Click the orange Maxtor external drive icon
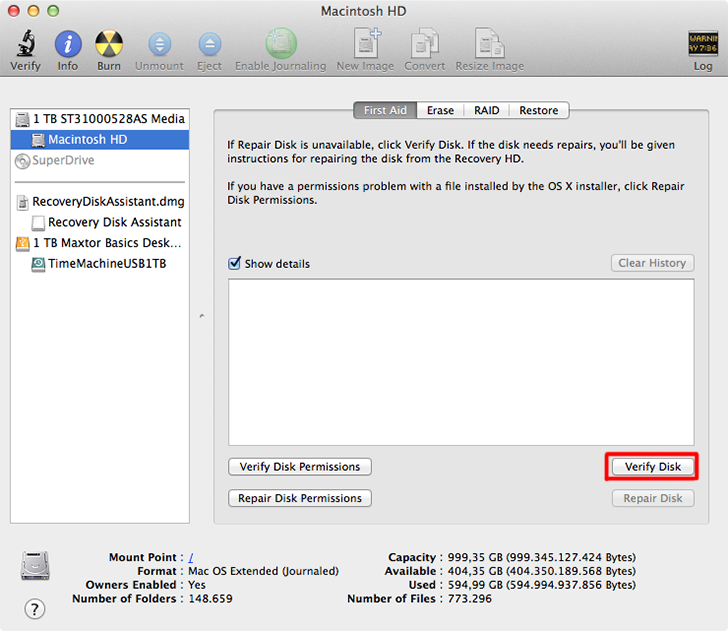 (22, 243)
